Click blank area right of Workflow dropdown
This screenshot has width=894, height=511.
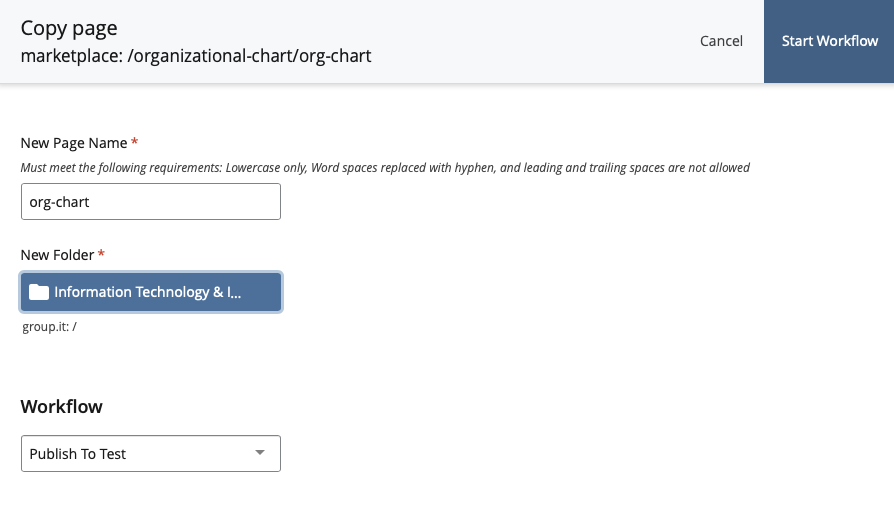570,453
